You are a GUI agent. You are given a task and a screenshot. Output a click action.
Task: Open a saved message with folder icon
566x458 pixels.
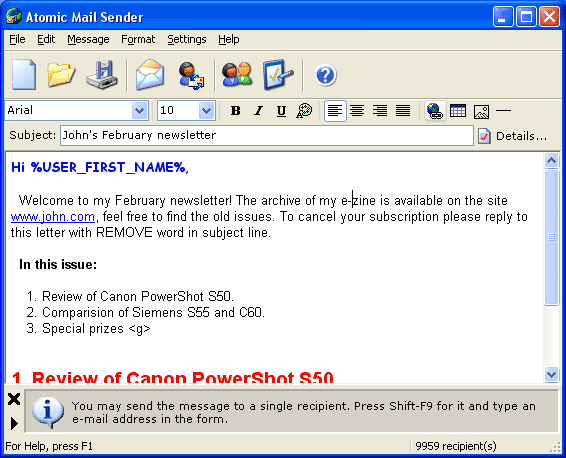click(x=61, y=75)
